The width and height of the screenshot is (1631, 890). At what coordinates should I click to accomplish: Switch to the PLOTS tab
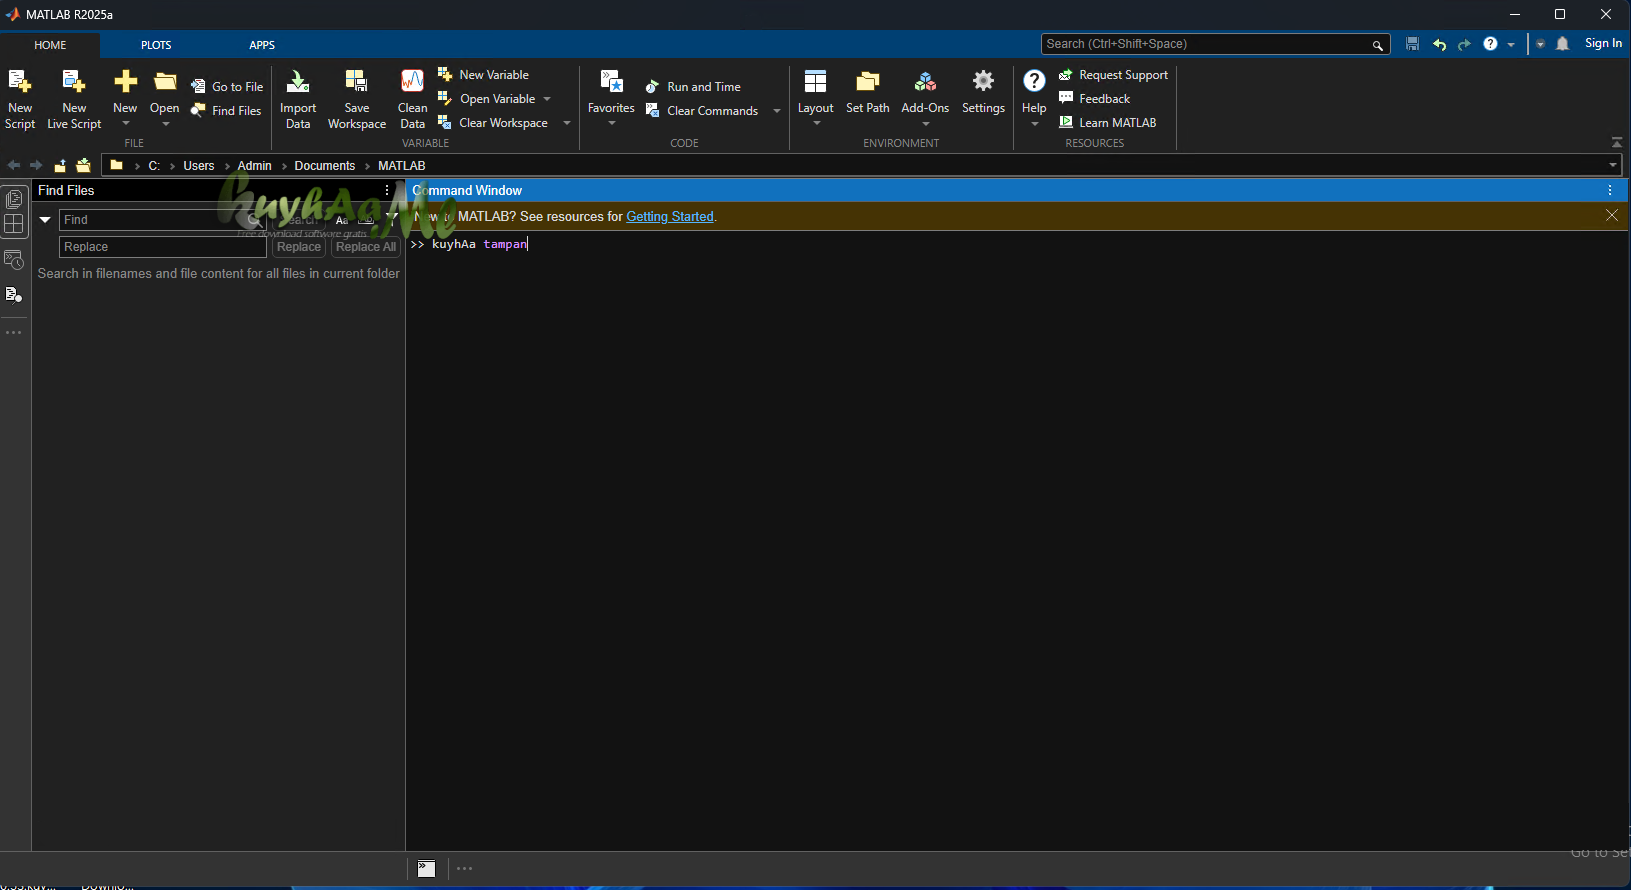pos(156,45)
